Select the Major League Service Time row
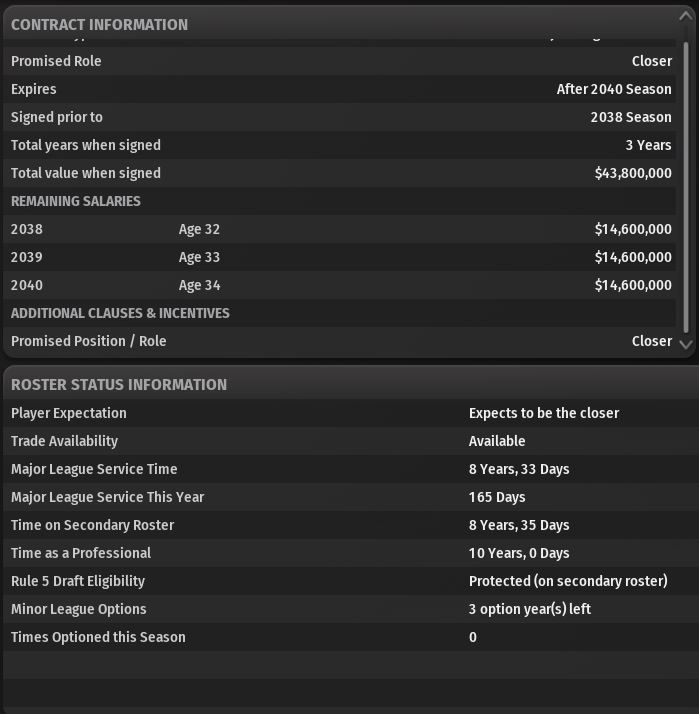The image size is (699, 714). coord(351,469)
